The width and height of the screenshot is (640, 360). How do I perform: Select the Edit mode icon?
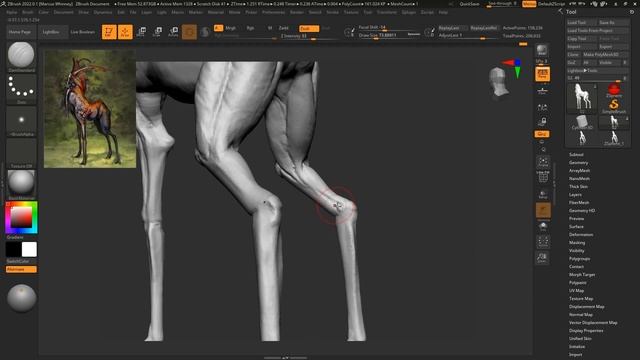tap(109, 32)
